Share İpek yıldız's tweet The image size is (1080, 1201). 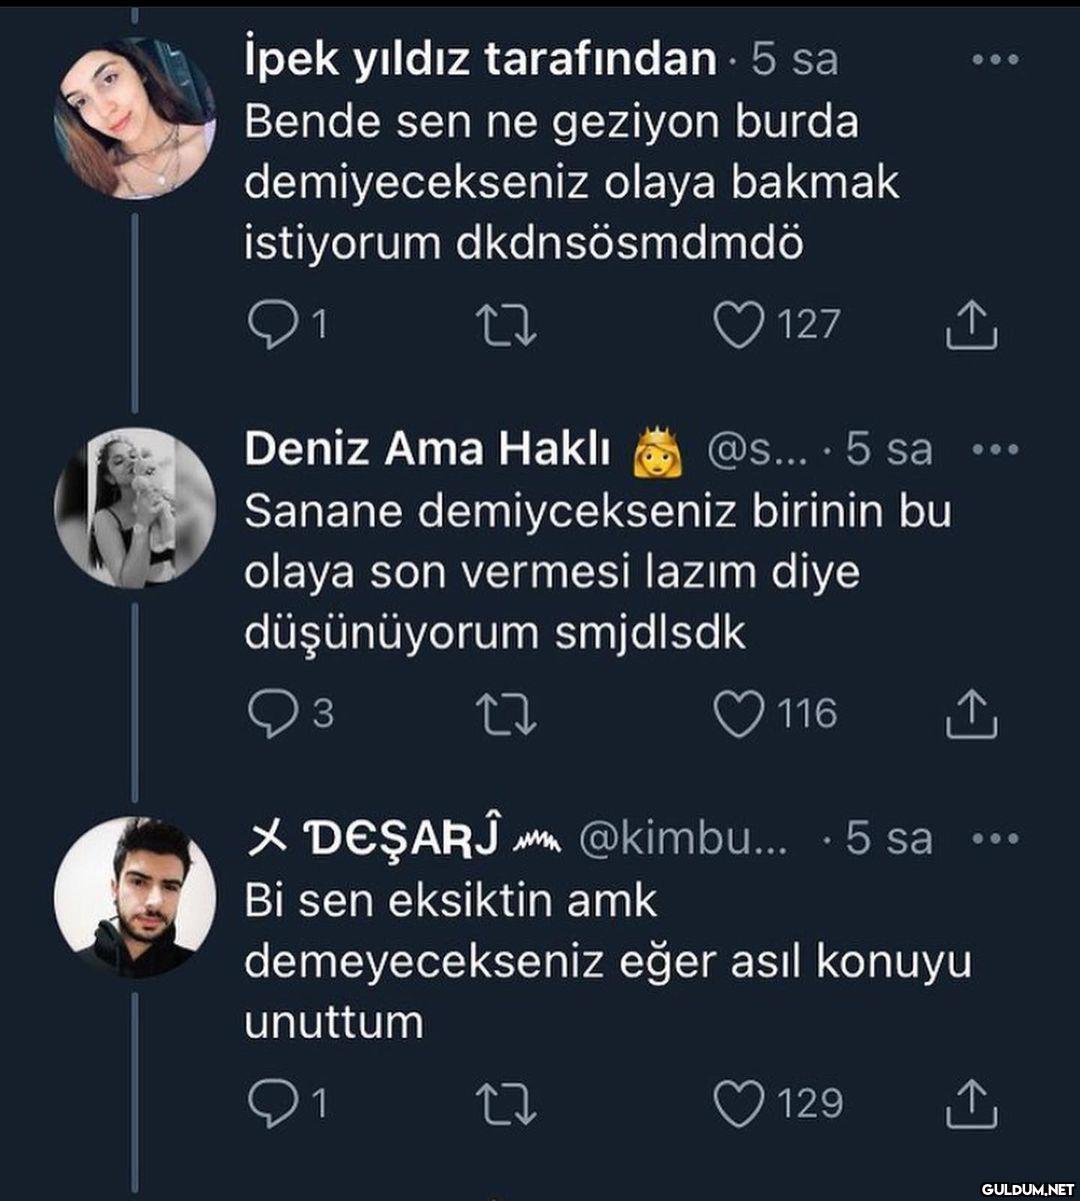pyautogui.click(x=971, y=326)
